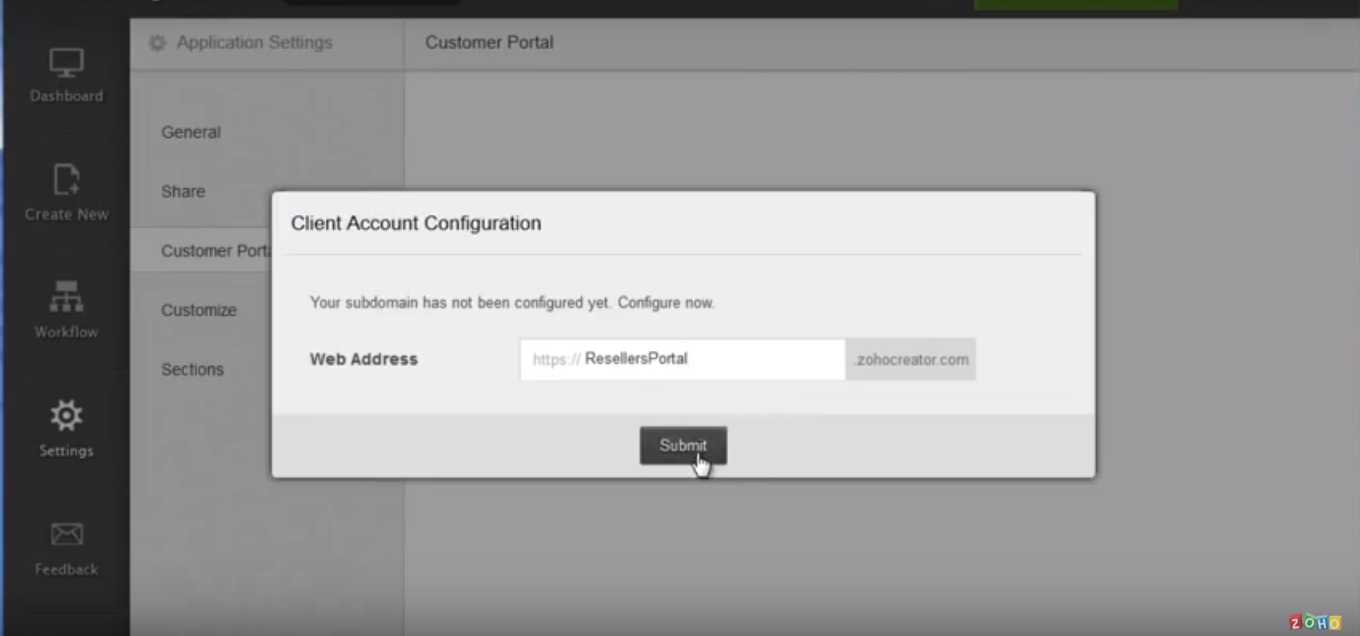Click the Web Address input field
The width and height of the screenshot is (1360, 636).
coord(683,359)
